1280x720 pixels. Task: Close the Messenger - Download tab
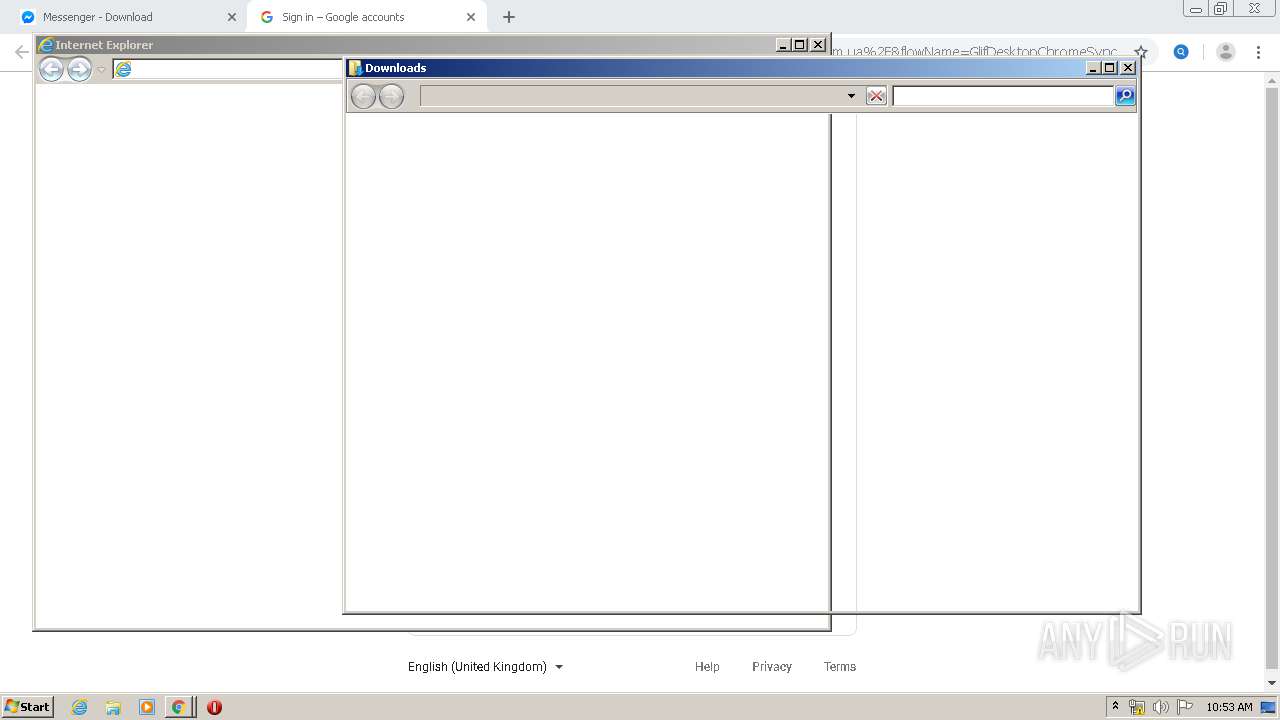[232, 17]
